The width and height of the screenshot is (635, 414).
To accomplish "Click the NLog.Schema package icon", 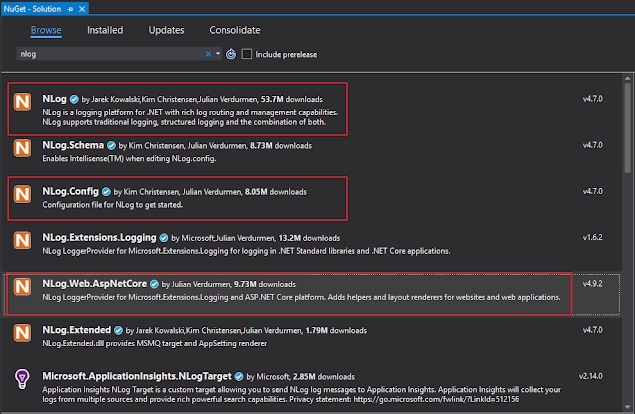I will [23, 148].
